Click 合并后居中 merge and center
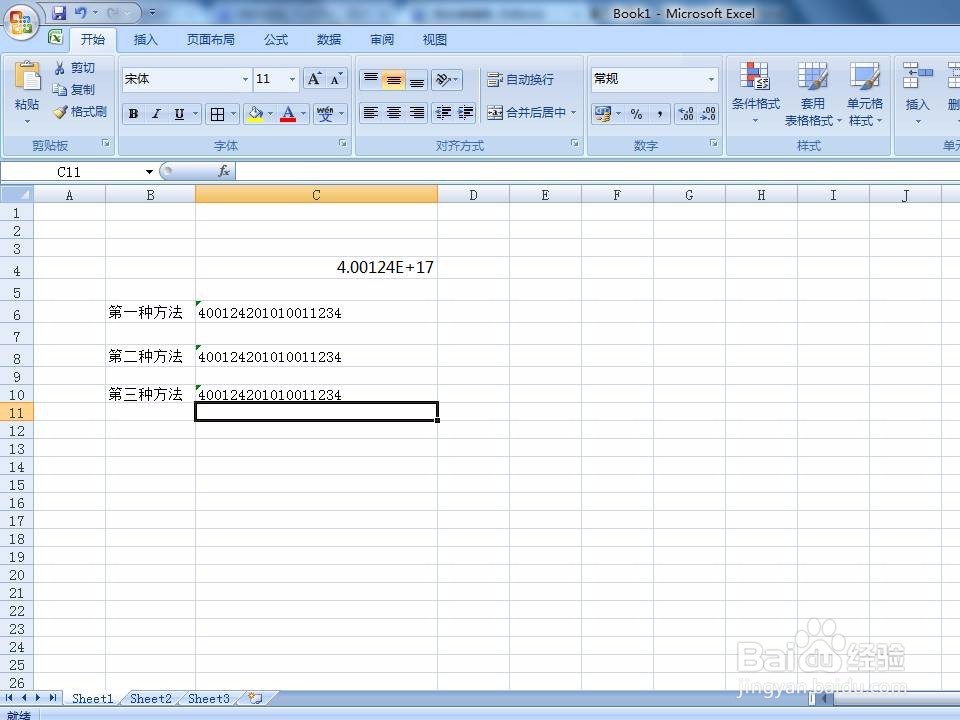This screenshot has width=960, height=720. 527,113
